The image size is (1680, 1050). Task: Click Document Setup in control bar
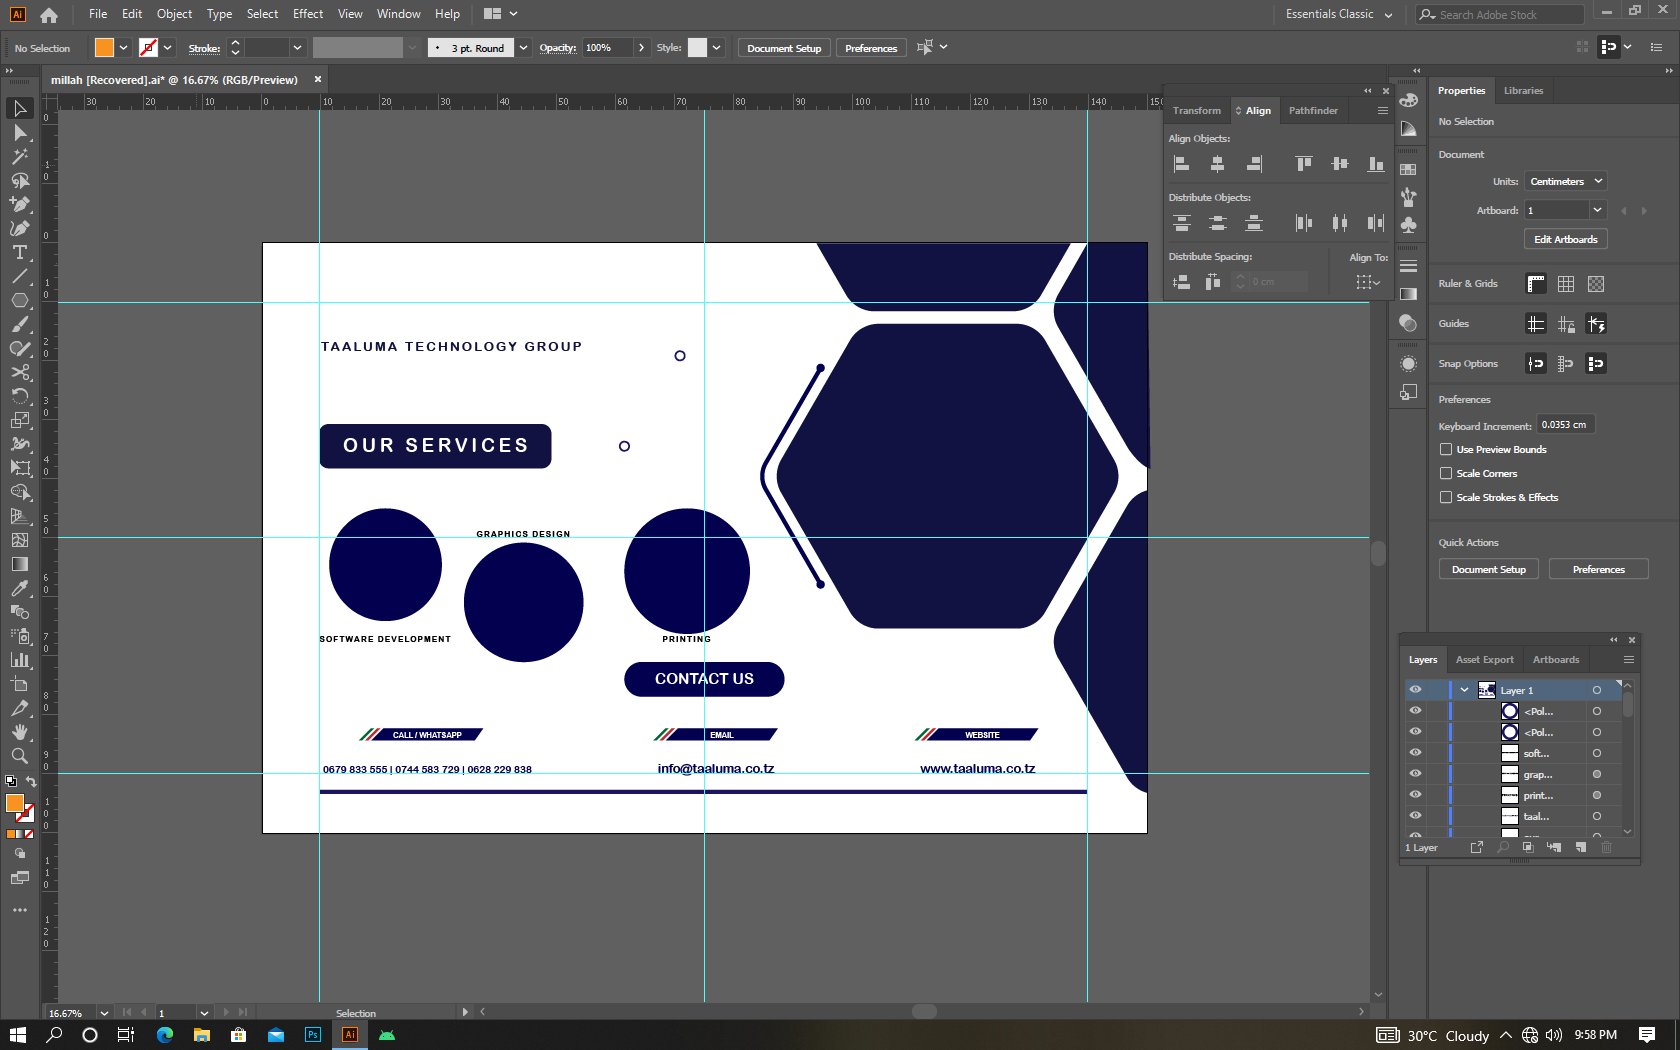pyautogui.click(x=784, y=48)
